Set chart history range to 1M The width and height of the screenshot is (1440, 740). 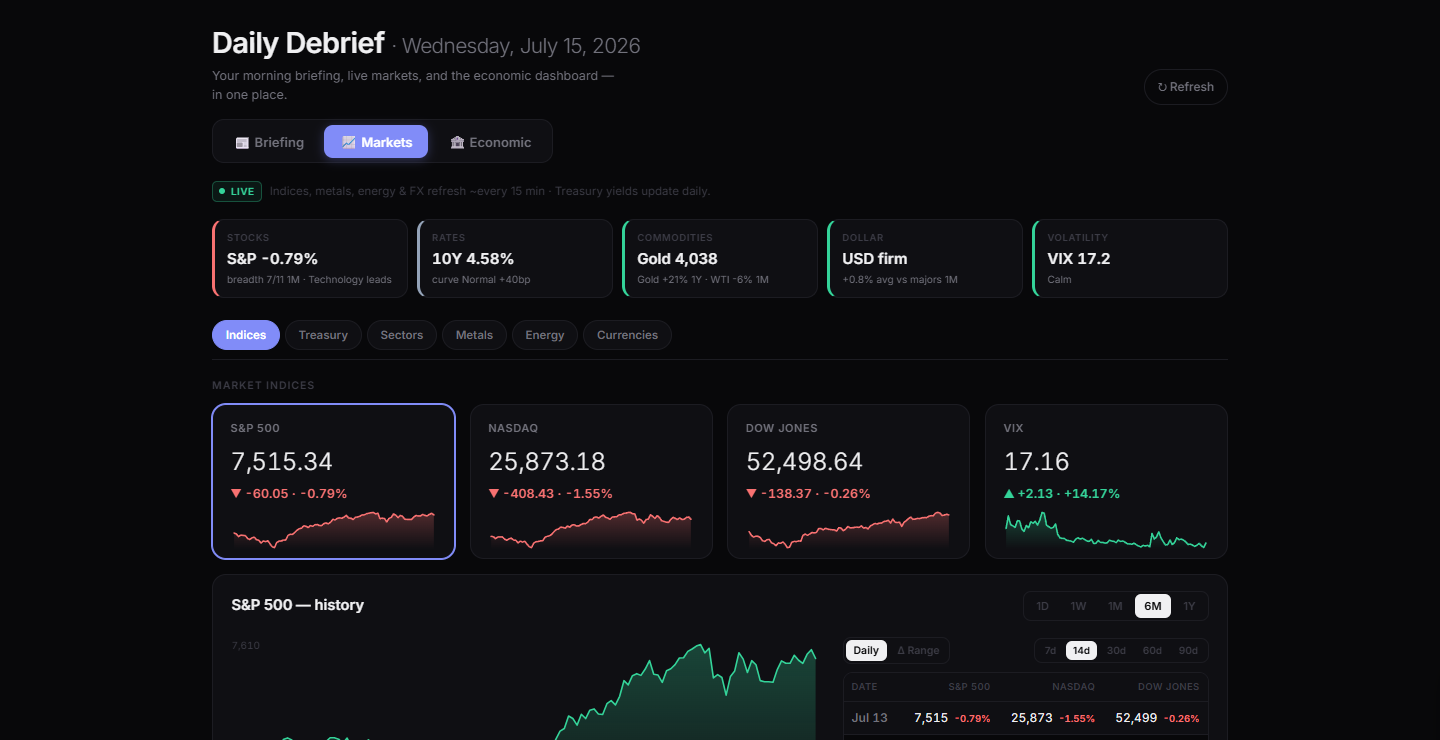pyautogui.click(x=1115, y=606)
